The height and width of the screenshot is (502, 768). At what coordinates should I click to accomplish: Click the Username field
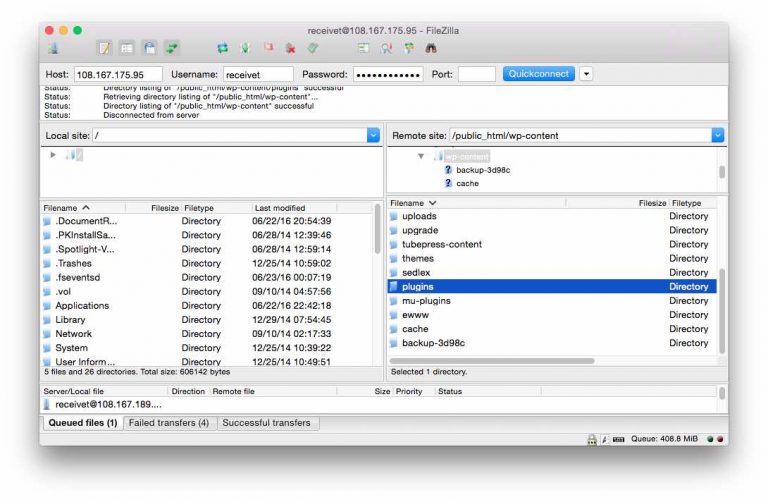(258, 74)
